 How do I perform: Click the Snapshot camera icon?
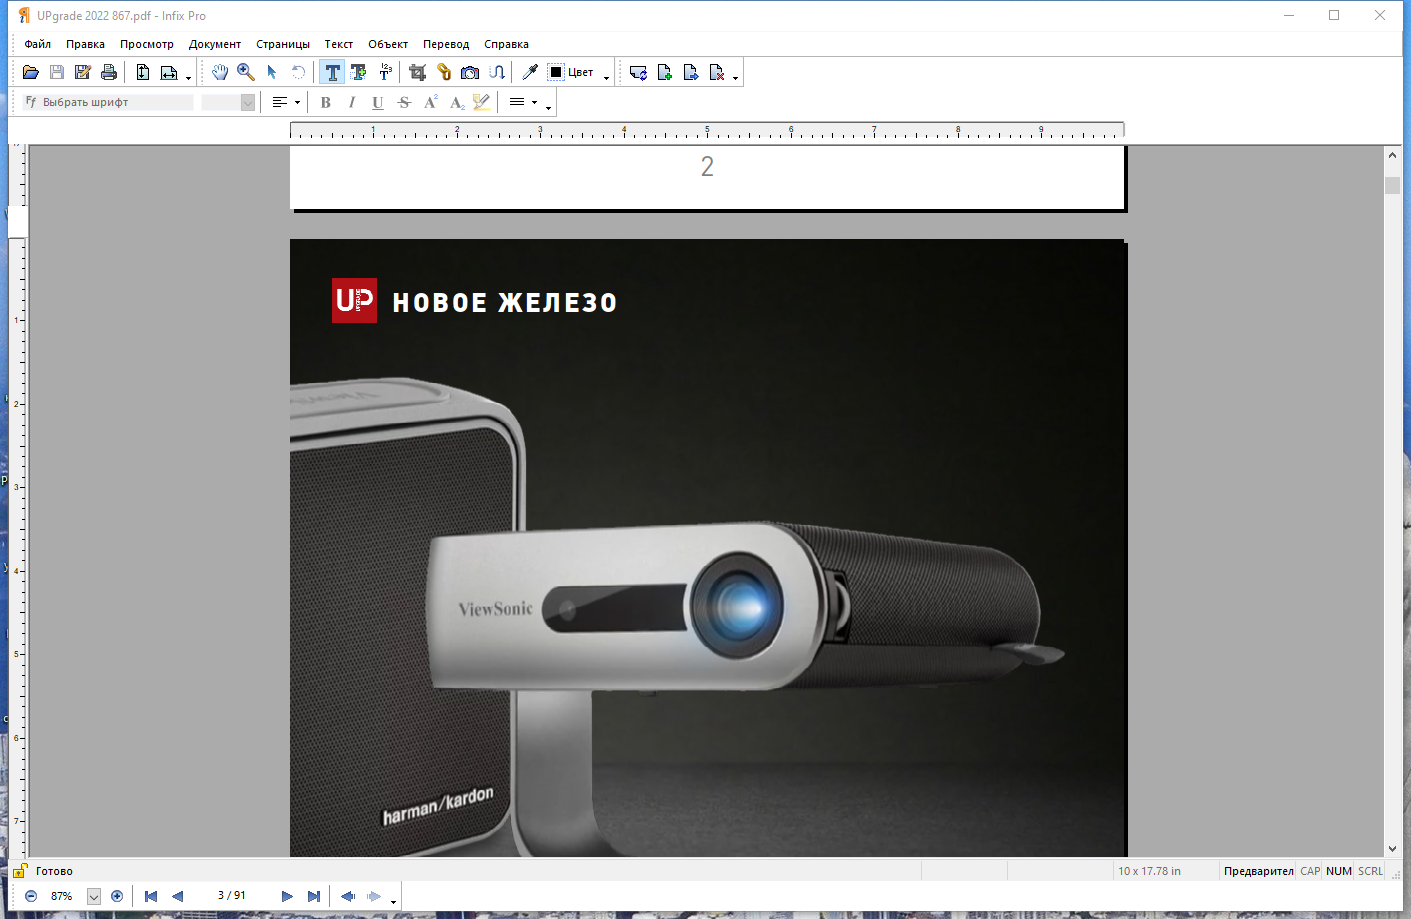470,72
